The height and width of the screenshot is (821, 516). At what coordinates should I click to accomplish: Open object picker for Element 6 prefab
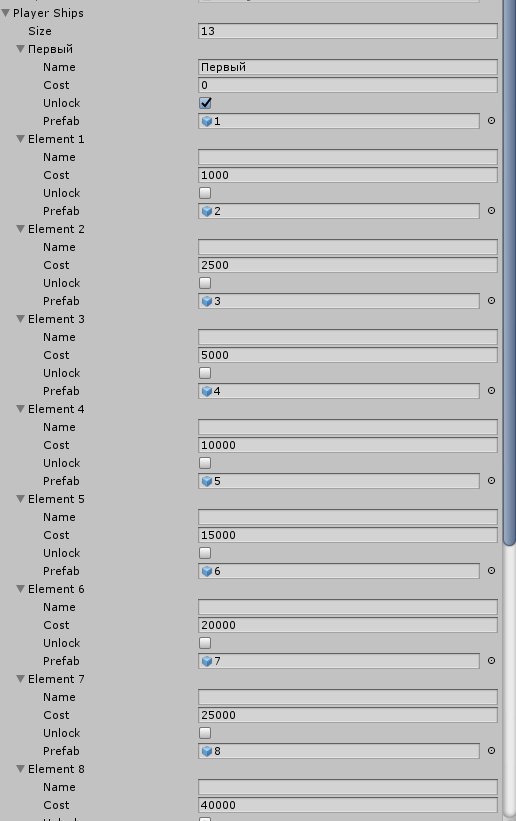(x=491, y=661)
